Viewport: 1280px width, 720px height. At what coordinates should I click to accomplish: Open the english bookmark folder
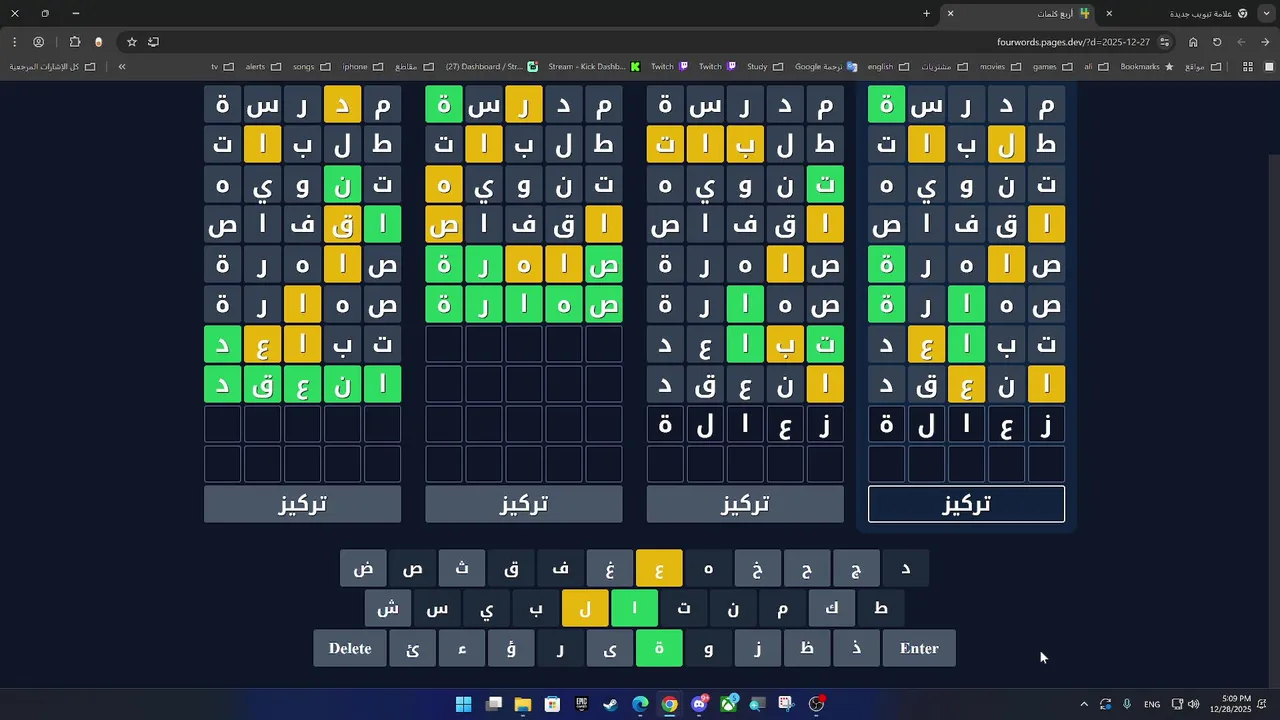tap(887, 67)
